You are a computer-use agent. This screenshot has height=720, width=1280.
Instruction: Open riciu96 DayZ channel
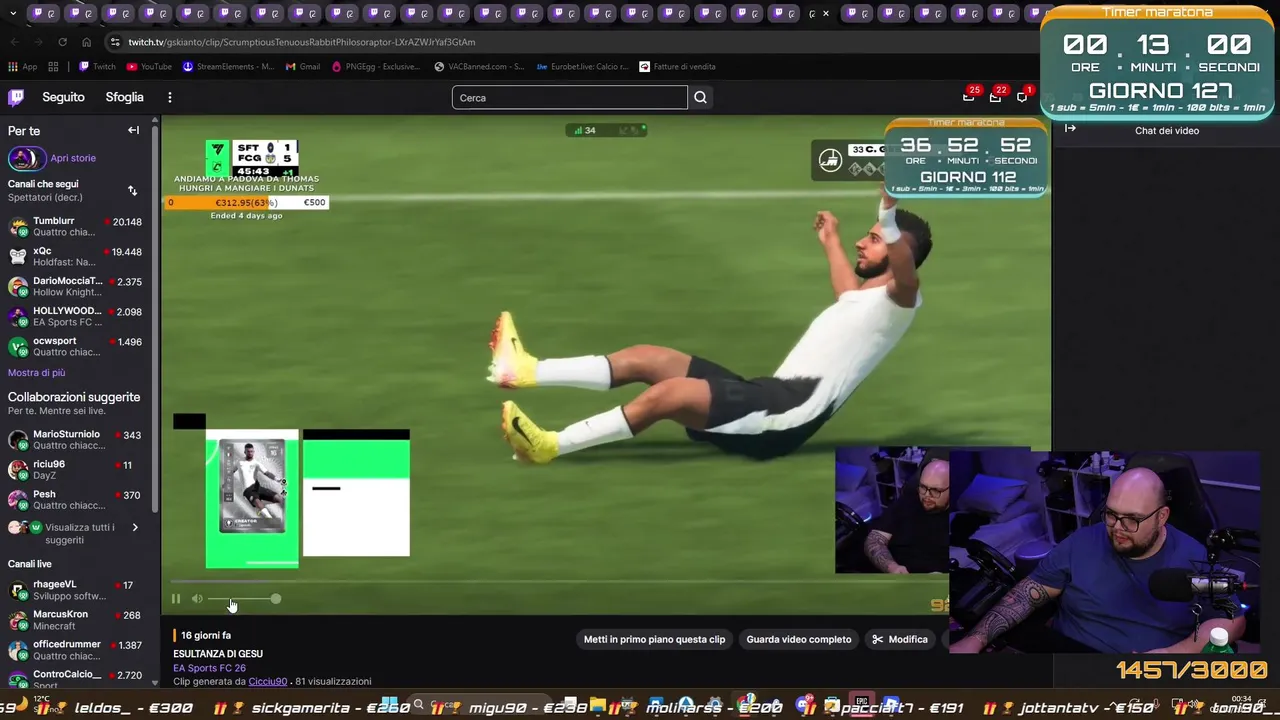[x=75, y=469]
